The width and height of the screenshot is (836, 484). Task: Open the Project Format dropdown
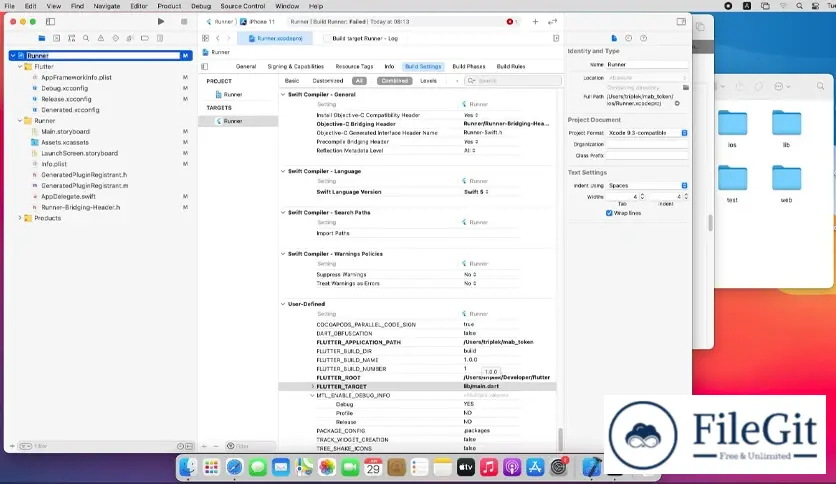coord(647,133)
